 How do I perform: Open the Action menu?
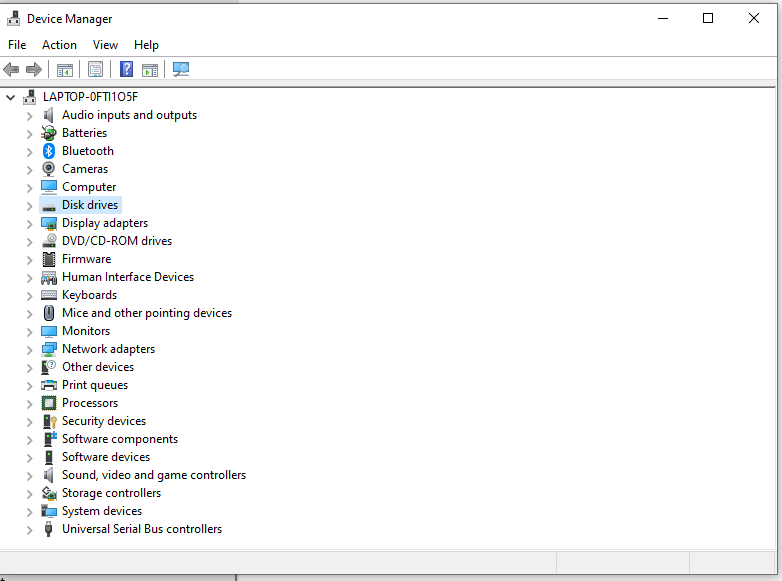[59, 45]
